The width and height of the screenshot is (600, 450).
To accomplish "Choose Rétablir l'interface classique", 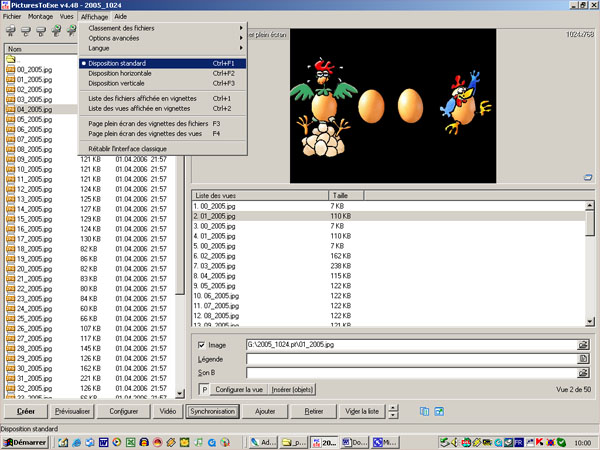I will 163,149.
